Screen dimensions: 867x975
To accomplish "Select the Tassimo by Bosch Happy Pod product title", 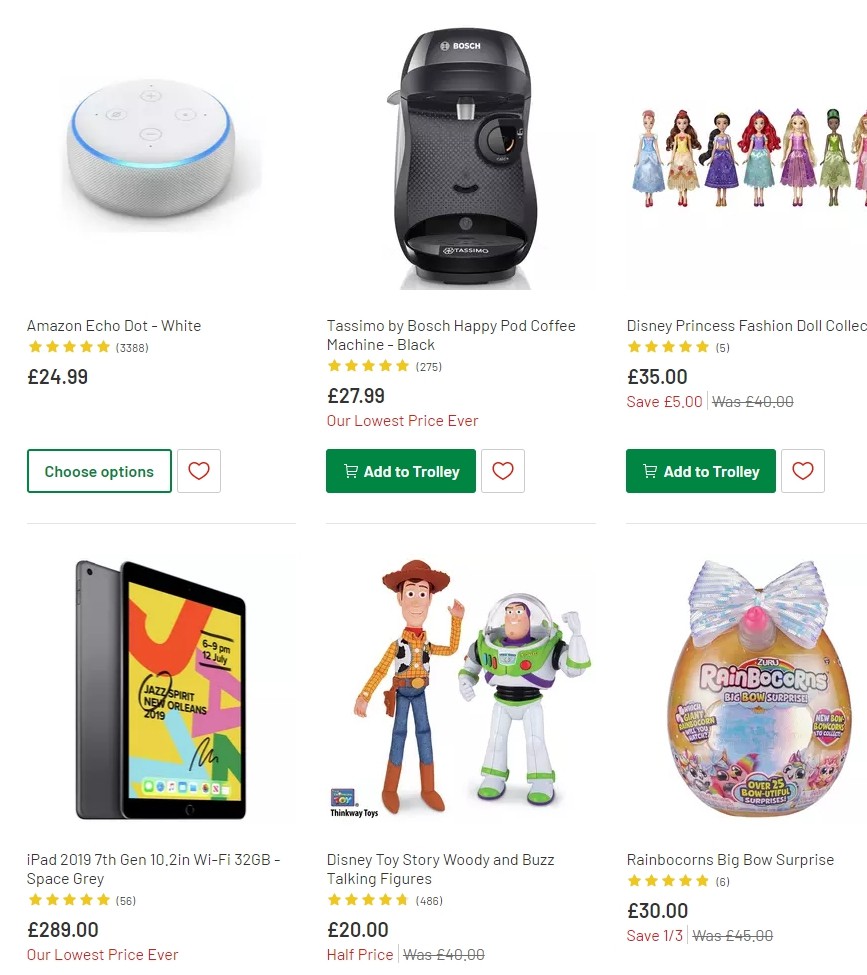I will [451, 336].
